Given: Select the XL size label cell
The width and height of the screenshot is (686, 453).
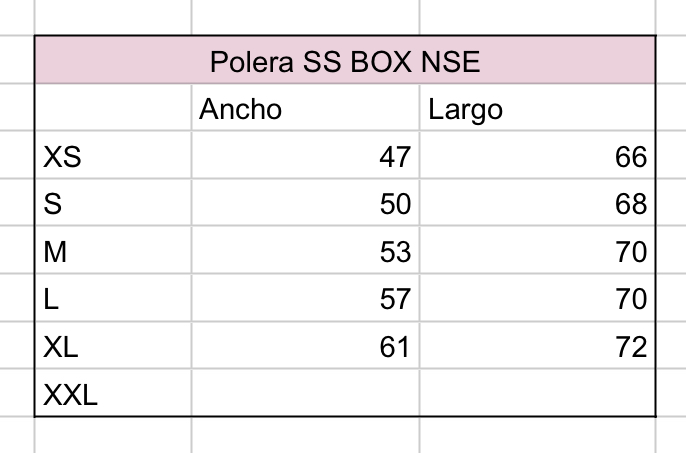Looking at the screenshot, I should [x=113, y=347].
